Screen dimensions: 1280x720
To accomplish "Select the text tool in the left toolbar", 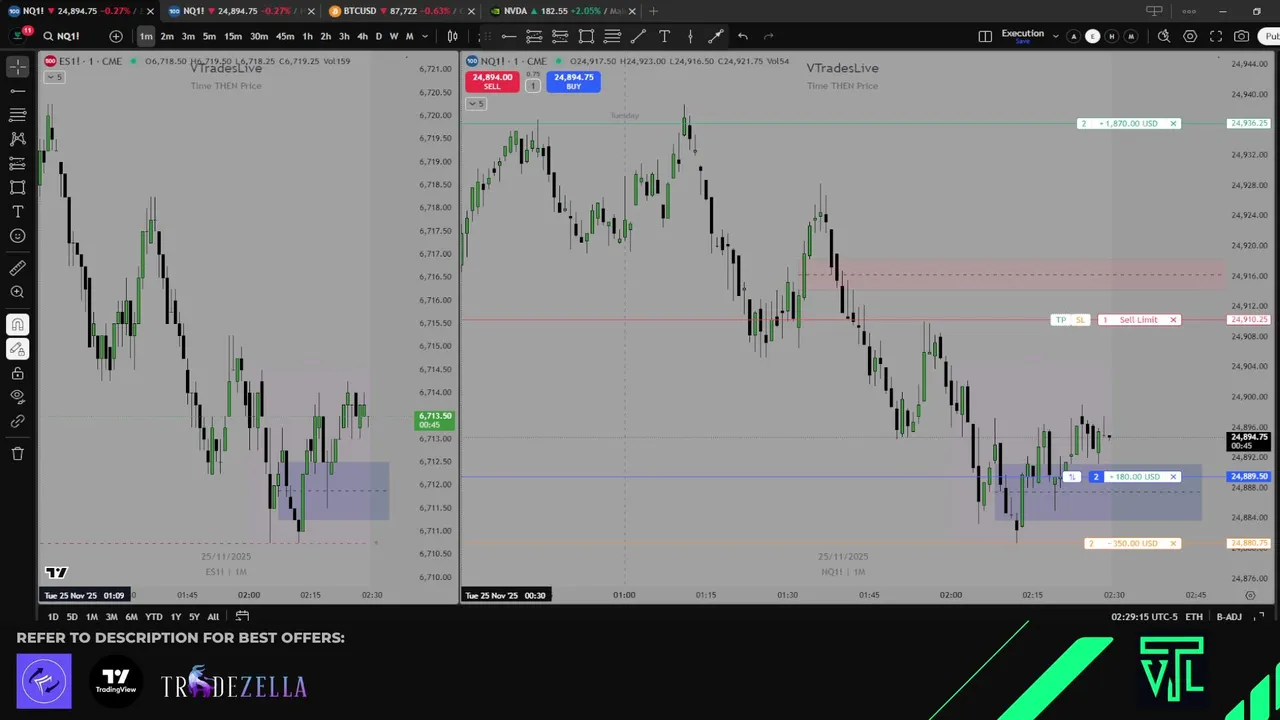I will (x=18, y=212).
